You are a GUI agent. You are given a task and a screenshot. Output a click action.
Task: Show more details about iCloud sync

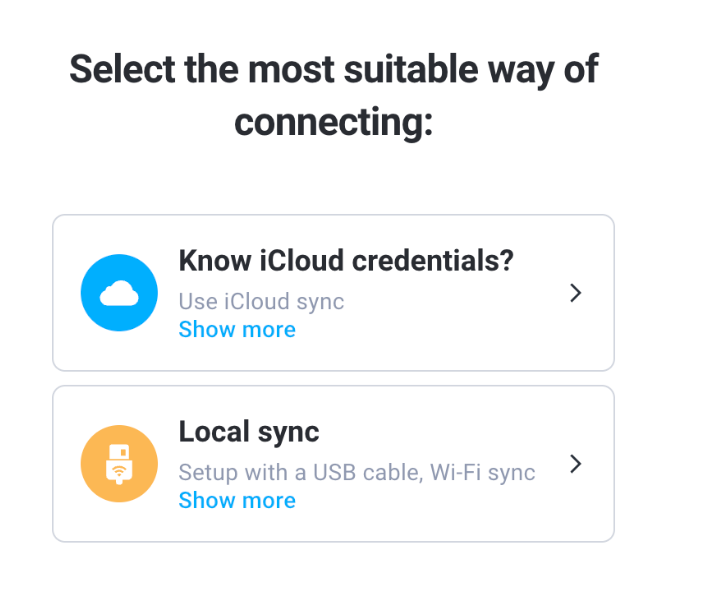click(x=237, y=330)
